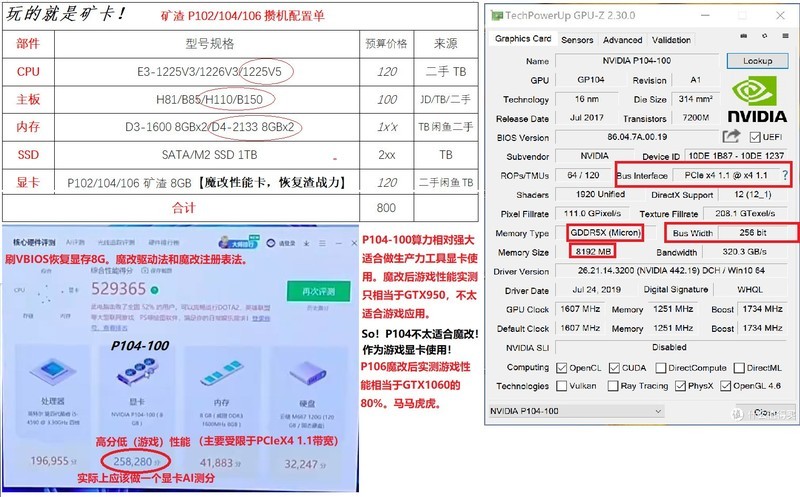Viewport: 800px width, 497px height.
Task: Click the Memory Type field GDDR5X (Micron)
Action: pos(605,233)
